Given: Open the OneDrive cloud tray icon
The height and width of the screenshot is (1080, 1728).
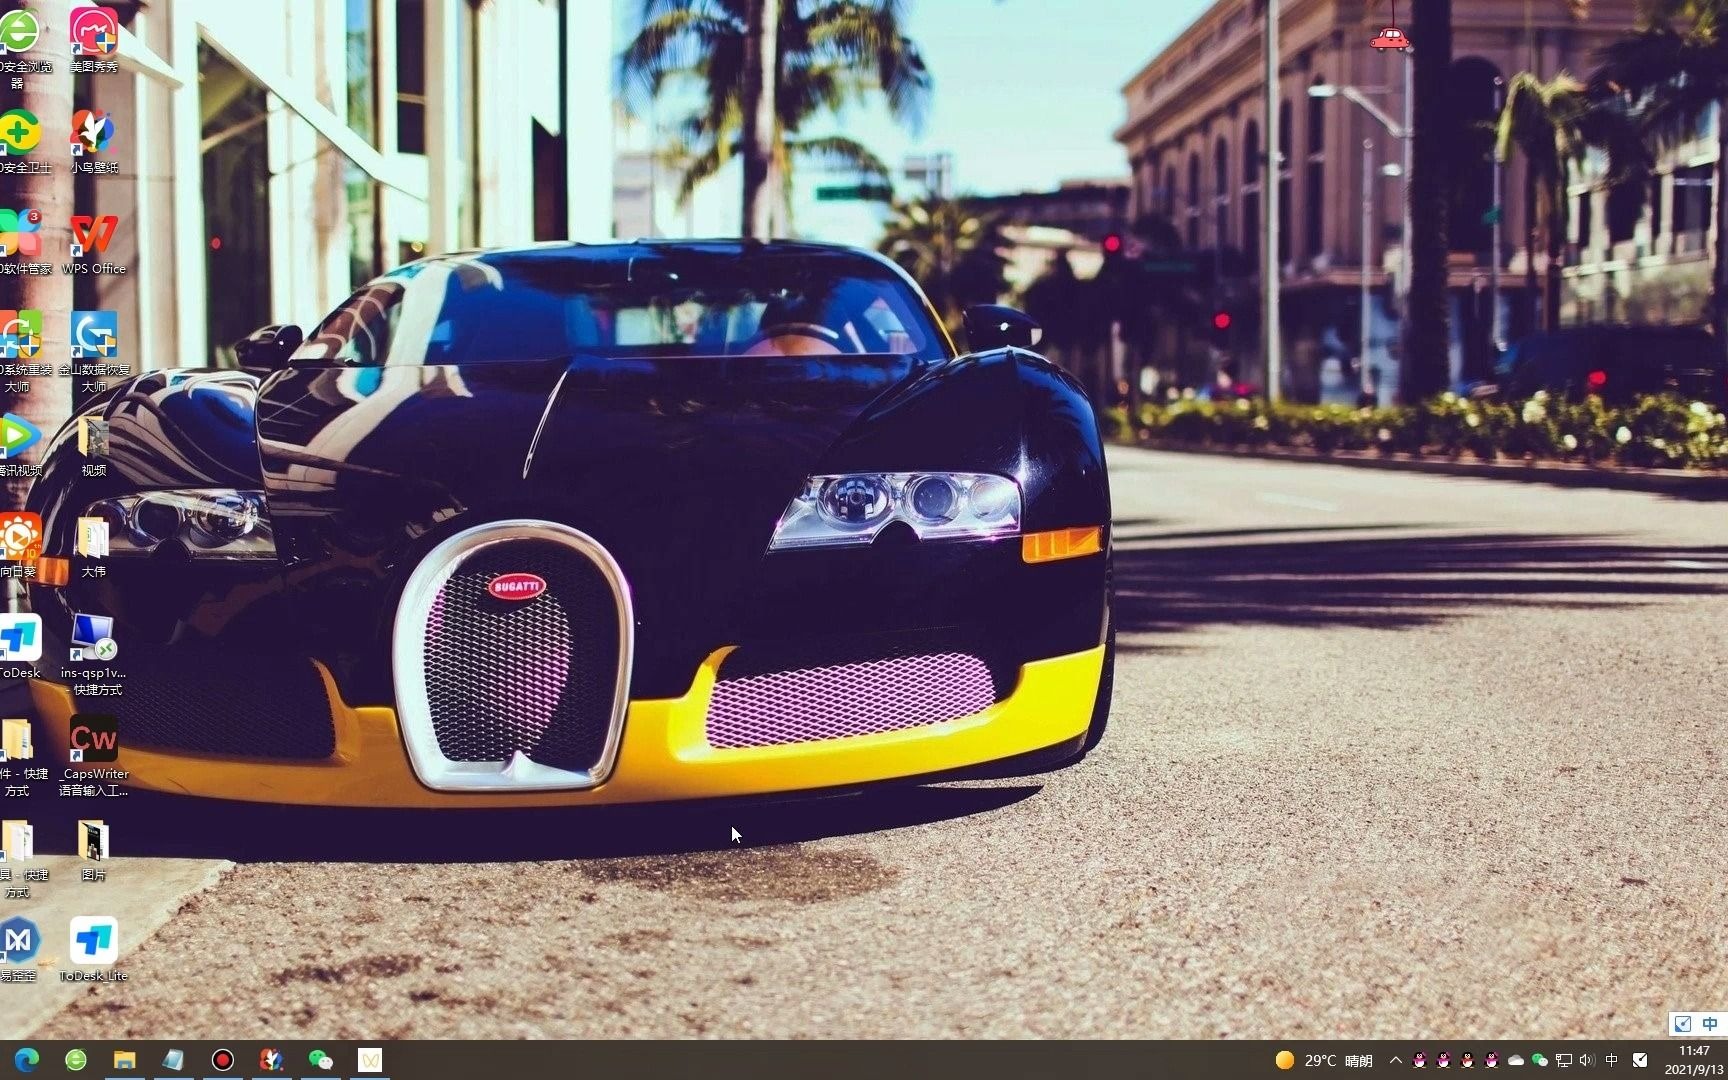Looking at the screenshot, I should coord(1516,1060).
